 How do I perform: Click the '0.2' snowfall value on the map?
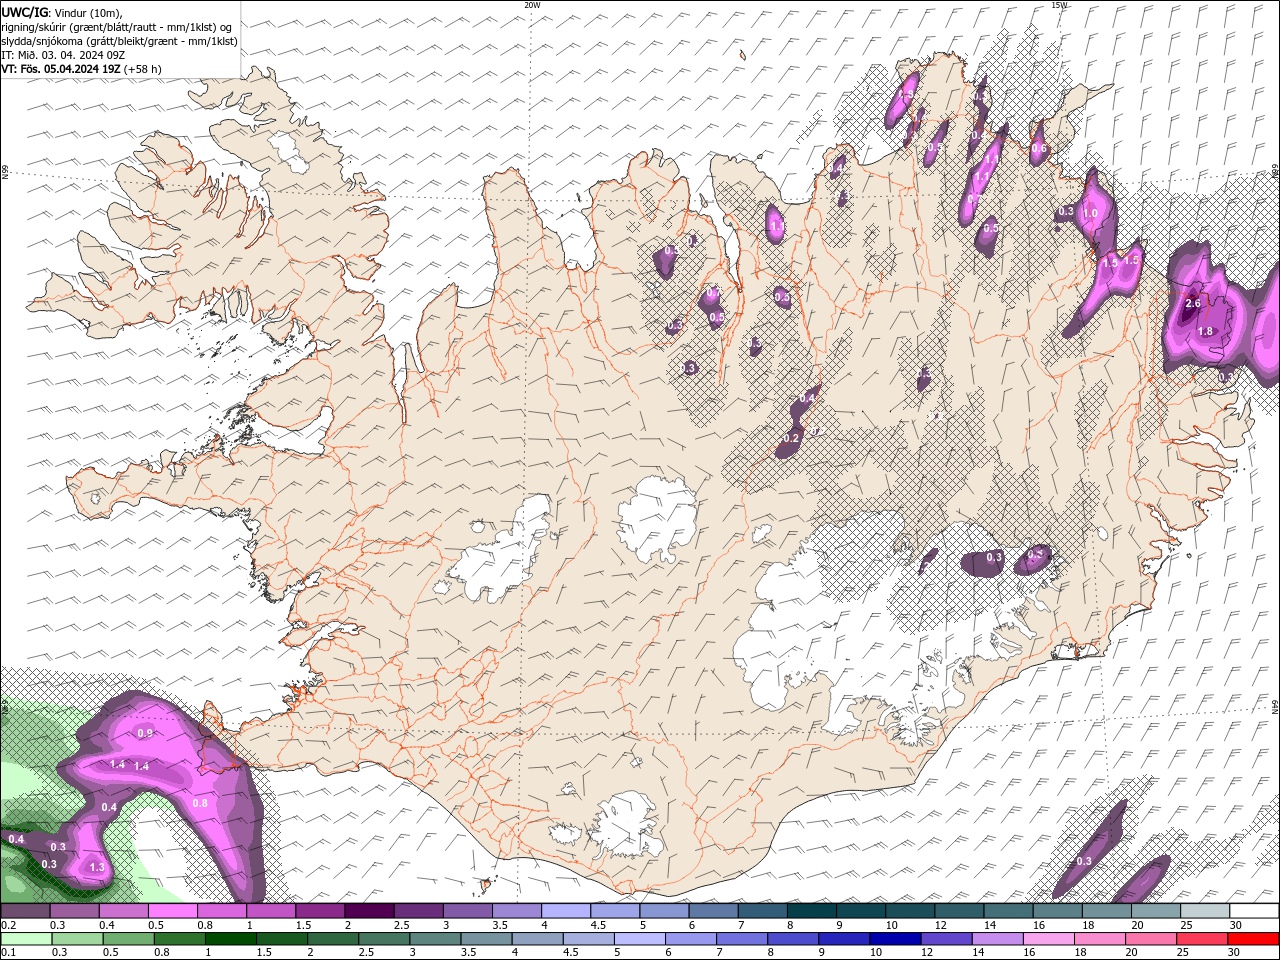pyautogui.click(x=791, y=438)
